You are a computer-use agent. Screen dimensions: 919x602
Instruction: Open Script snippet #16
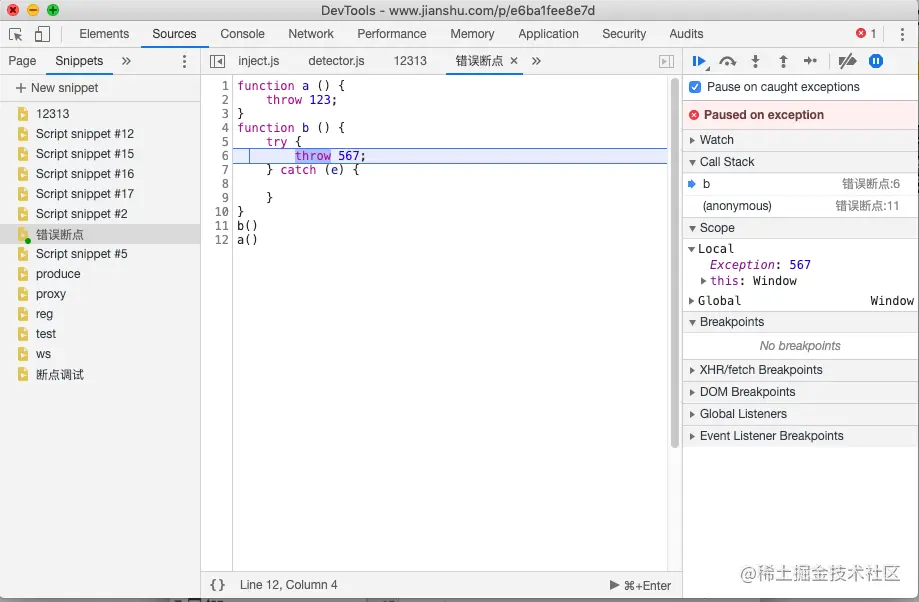(100, 174)
